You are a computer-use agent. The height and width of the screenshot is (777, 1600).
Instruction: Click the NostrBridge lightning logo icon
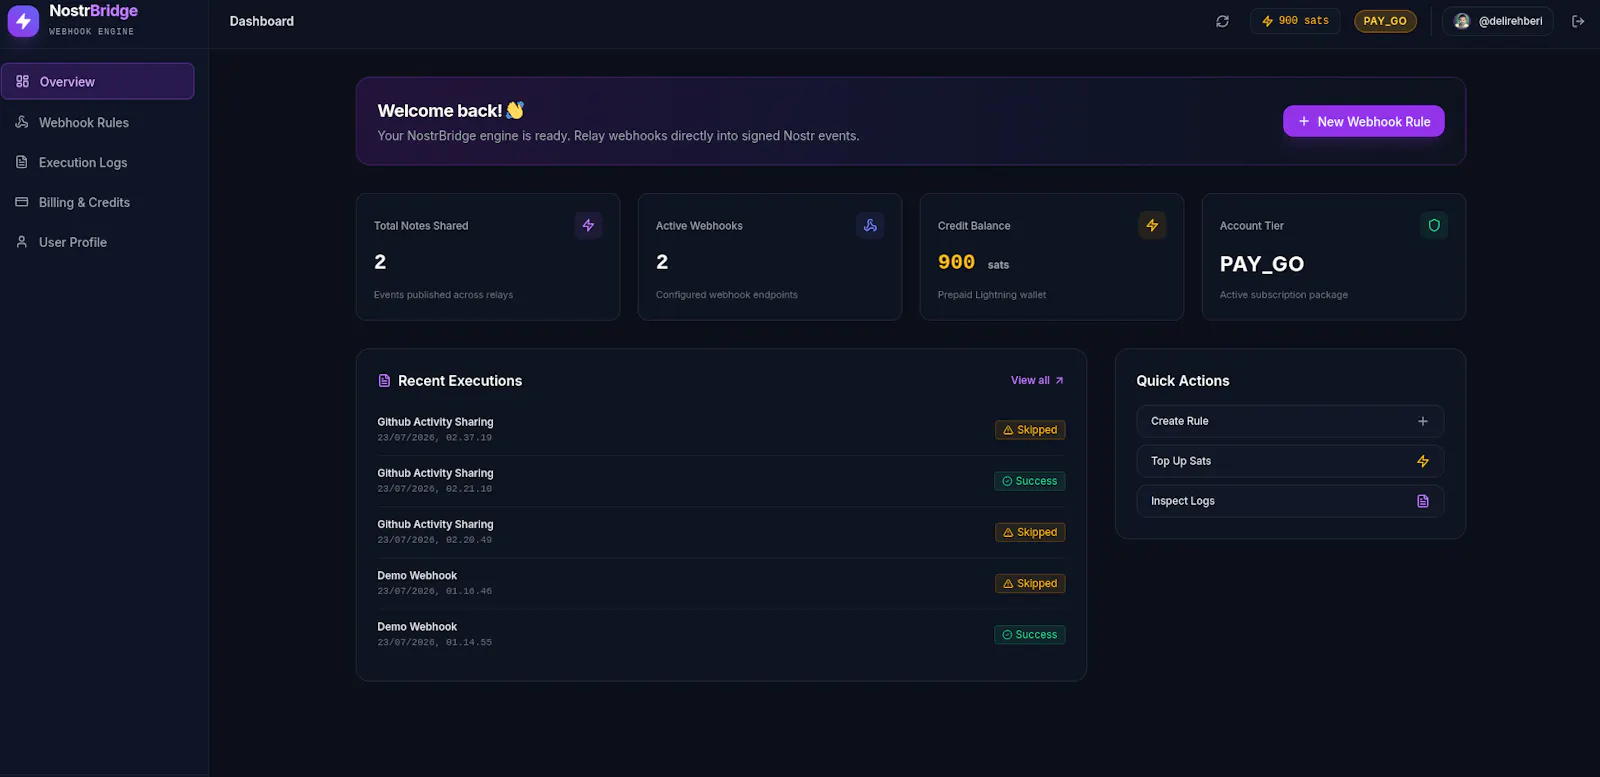point(23,21)
